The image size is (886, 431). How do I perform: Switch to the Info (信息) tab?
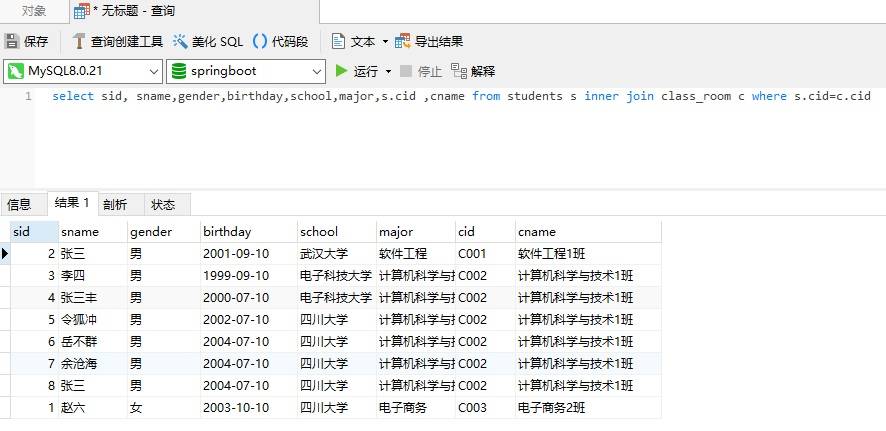[x=20, y=204]
